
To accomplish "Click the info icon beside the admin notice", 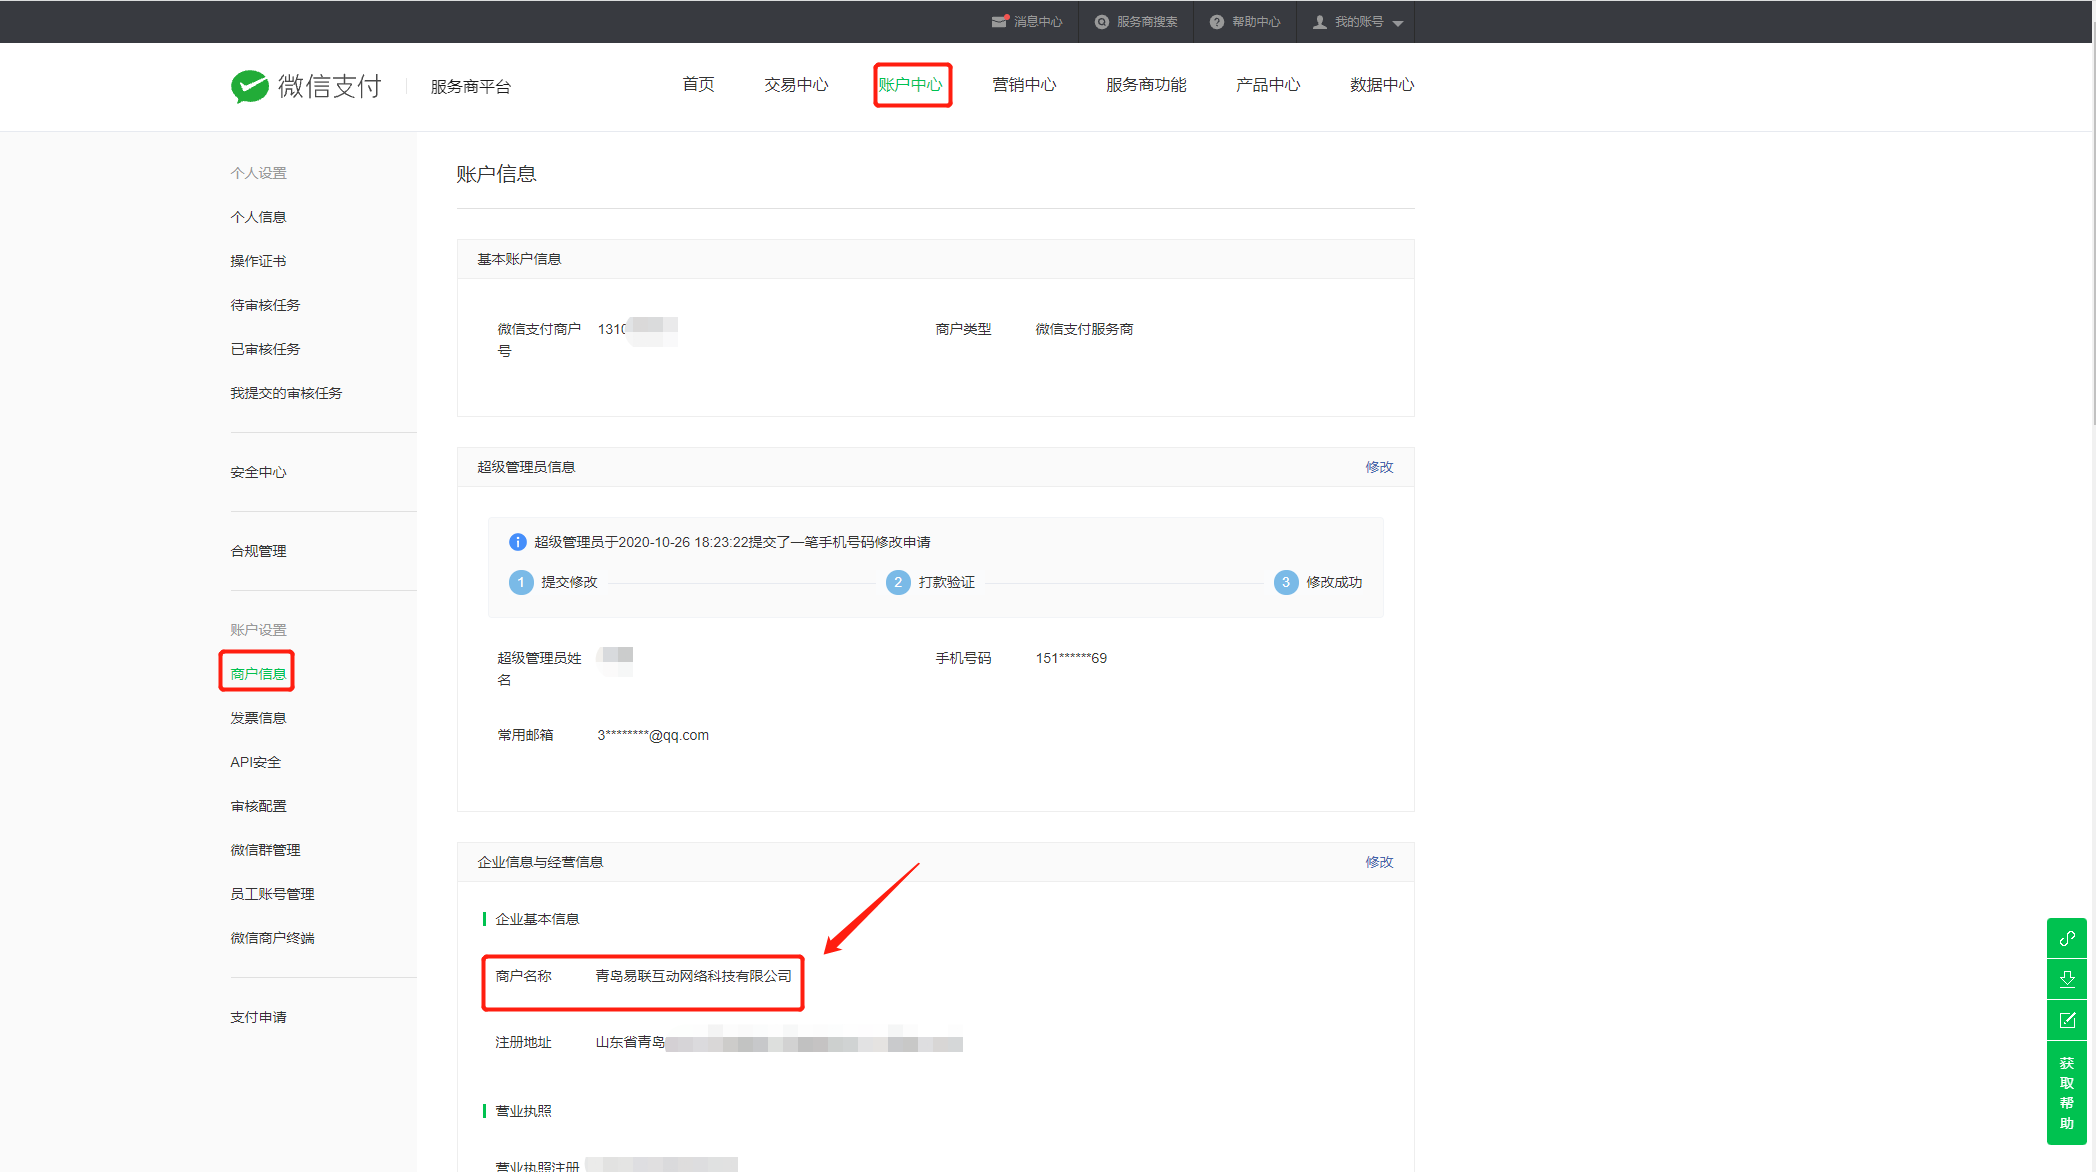I will point(517,542).
